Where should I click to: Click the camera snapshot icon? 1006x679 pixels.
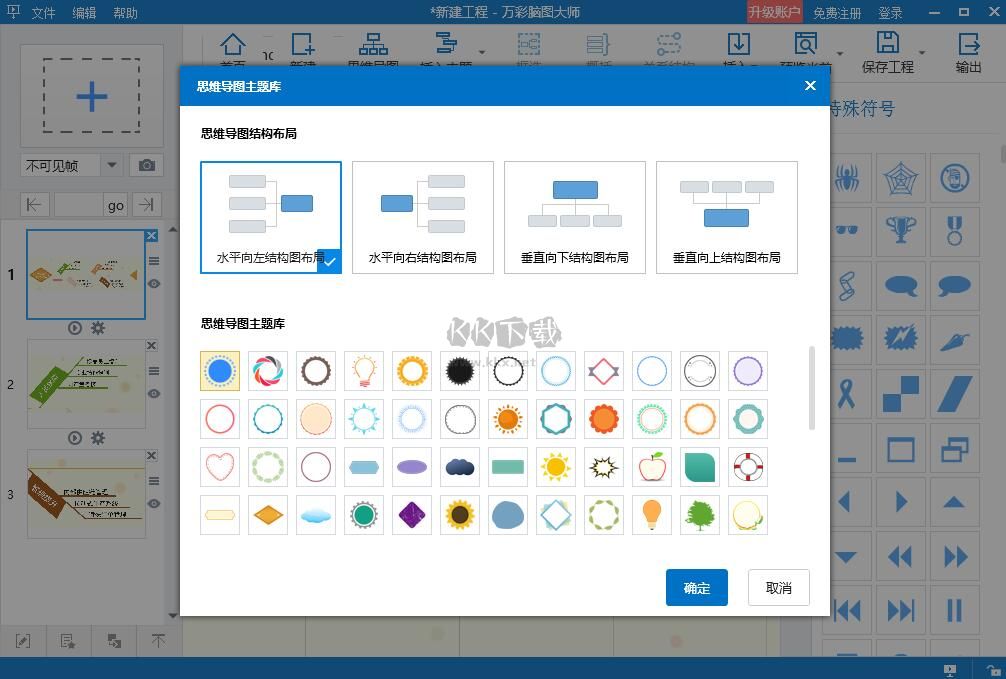tap(146, 166)
